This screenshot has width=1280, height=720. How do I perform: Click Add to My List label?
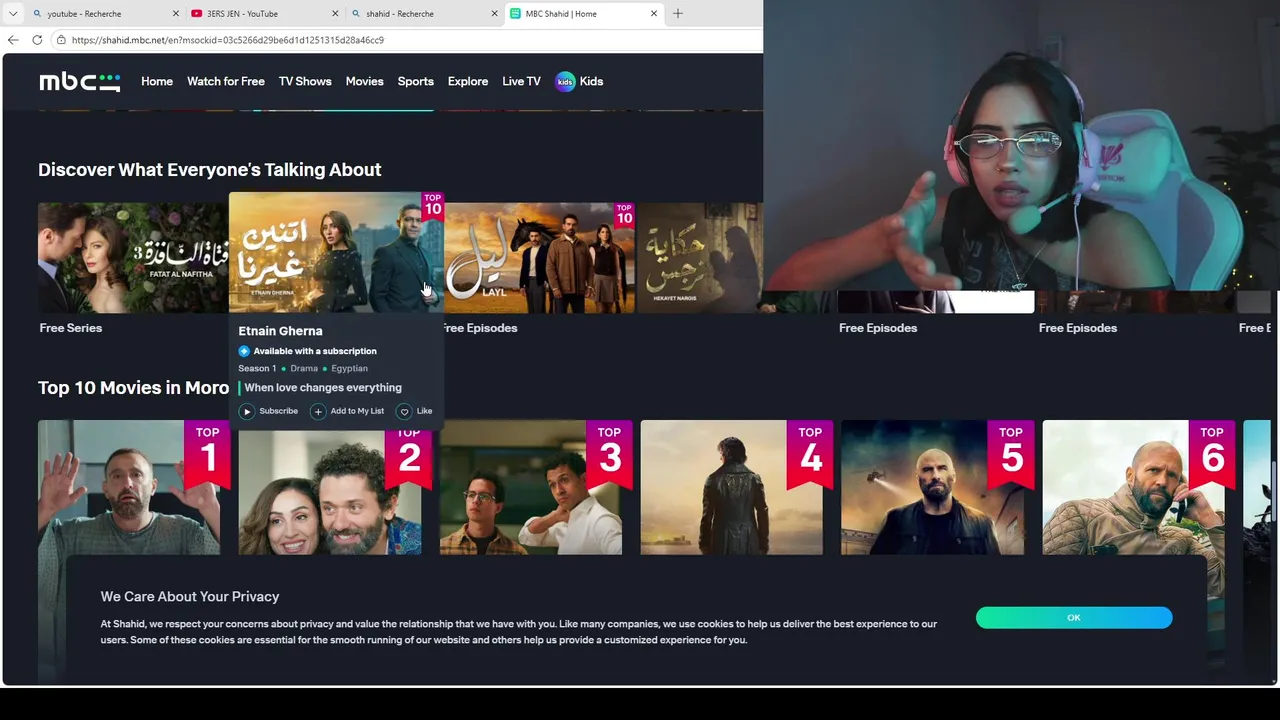[x=357, y=411]
